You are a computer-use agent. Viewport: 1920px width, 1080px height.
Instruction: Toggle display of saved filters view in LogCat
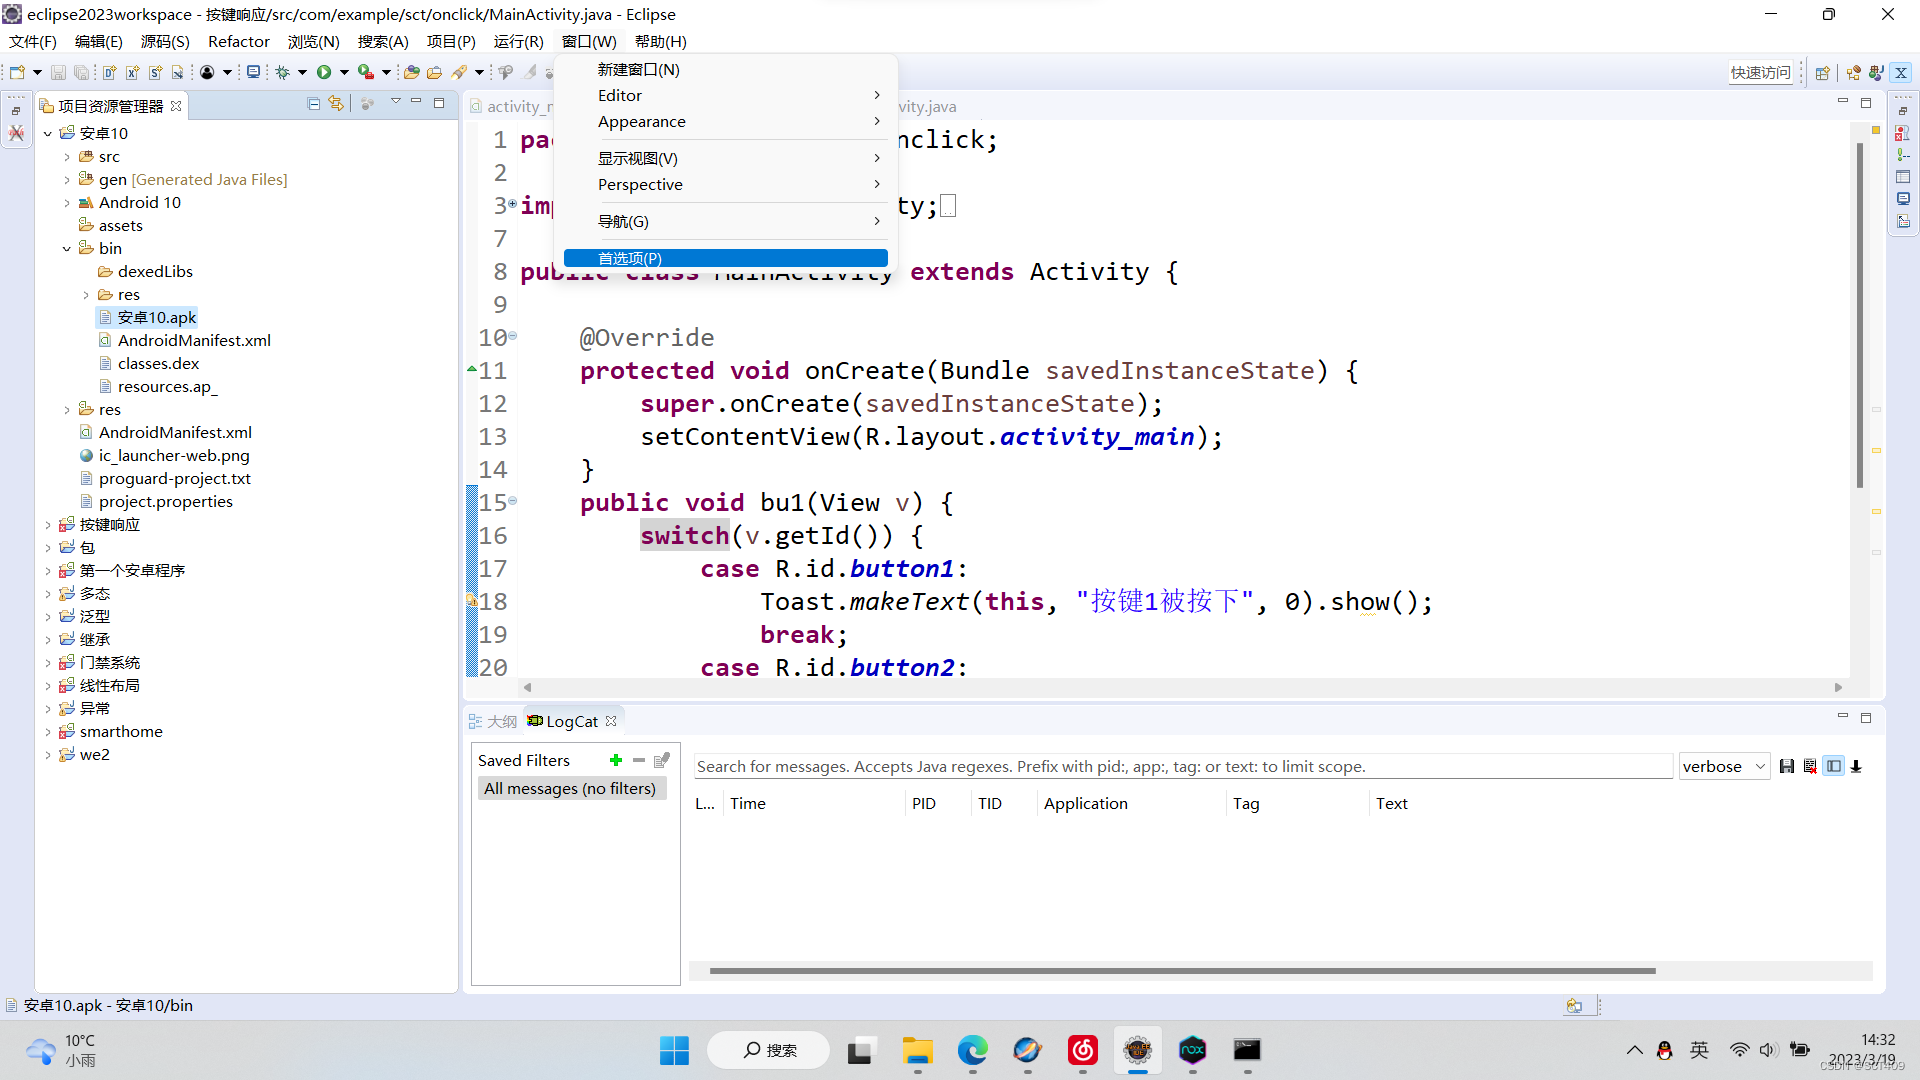(x=1833, y=767)
